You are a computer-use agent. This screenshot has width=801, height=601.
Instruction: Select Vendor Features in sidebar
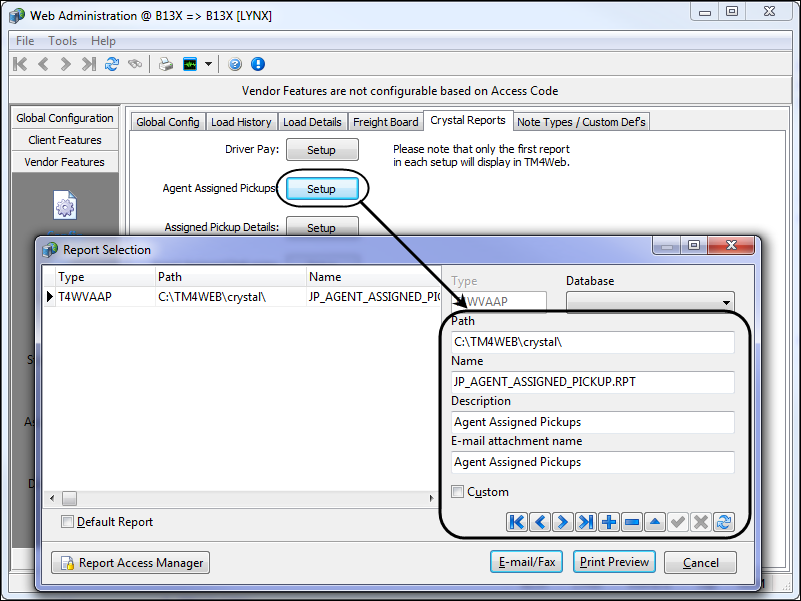point(65,162)
